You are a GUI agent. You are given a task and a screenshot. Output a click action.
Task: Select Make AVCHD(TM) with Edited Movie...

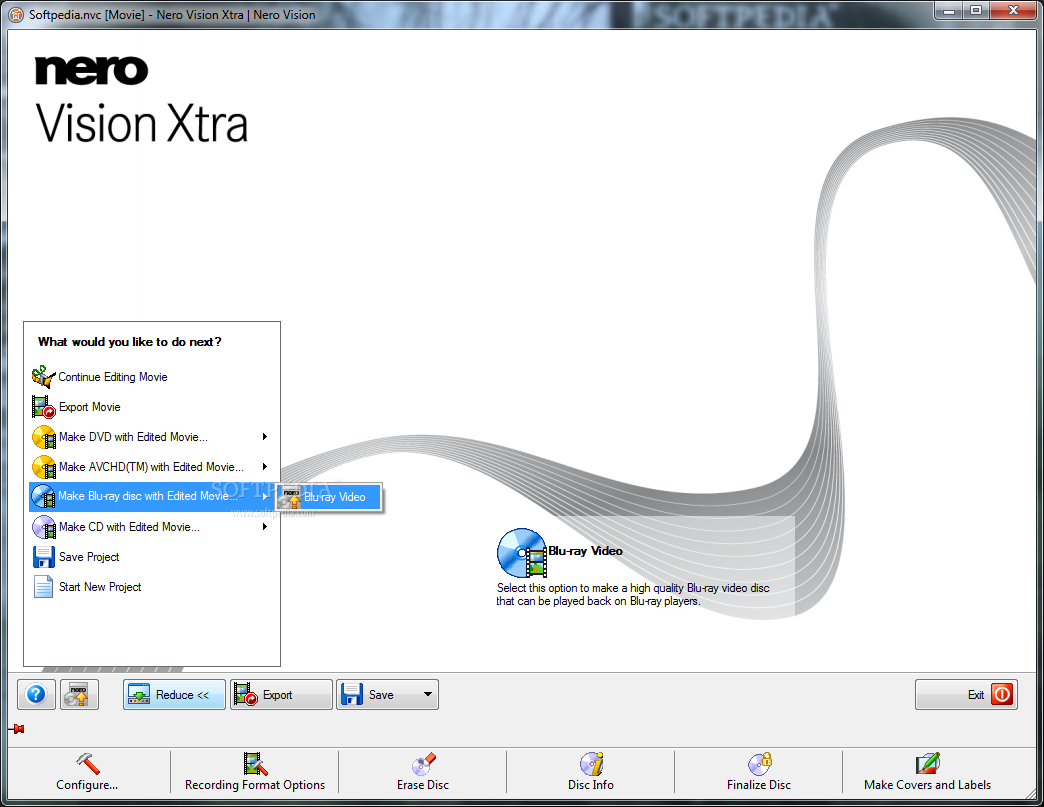(151, 467)
